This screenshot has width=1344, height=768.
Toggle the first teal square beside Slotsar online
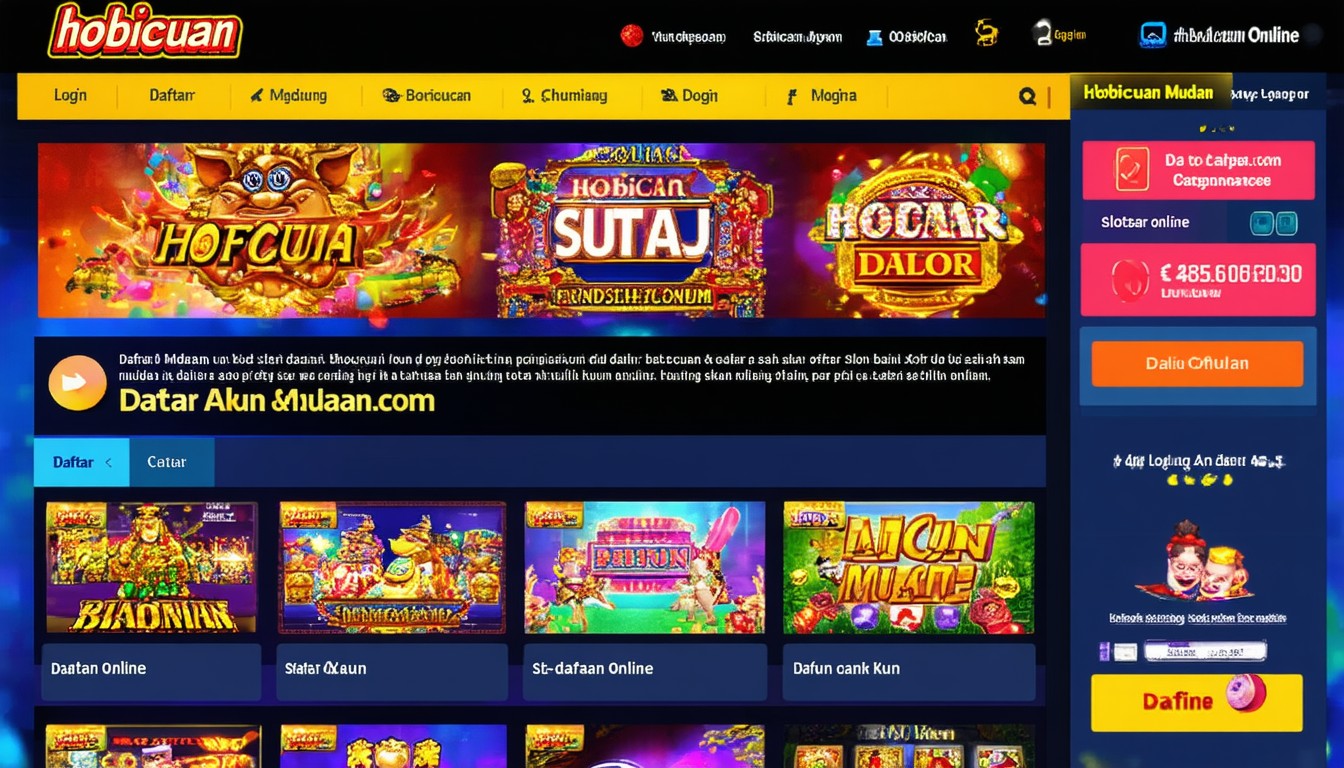[x=1262, y=223]
